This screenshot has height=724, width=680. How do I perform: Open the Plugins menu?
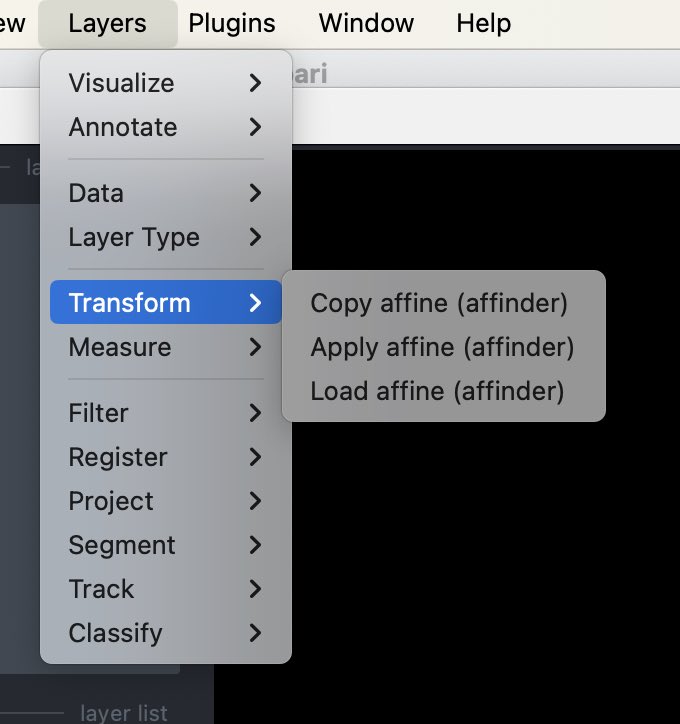232,23
